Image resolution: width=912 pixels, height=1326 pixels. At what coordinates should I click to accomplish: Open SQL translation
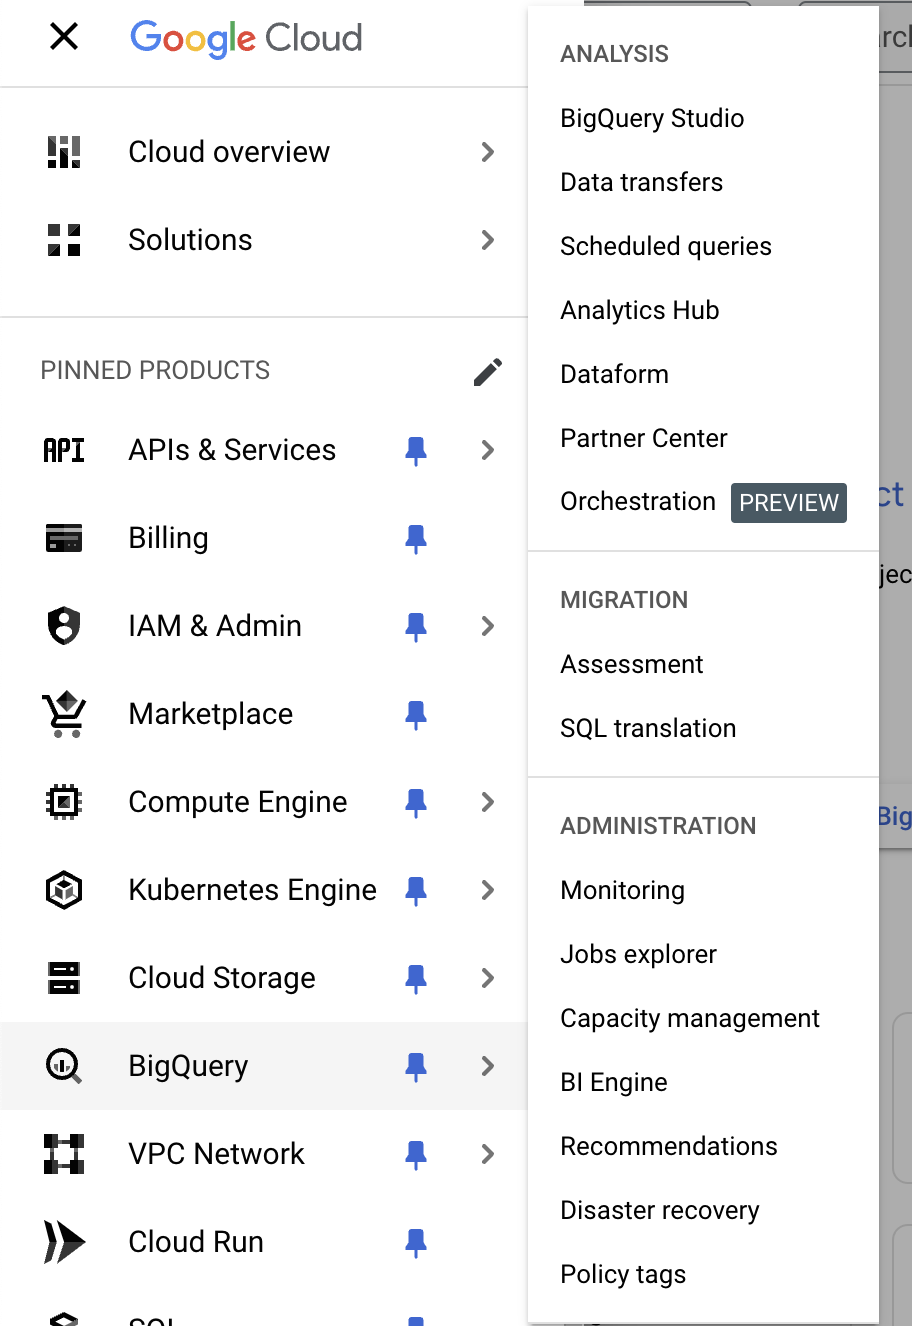point(648,728)
